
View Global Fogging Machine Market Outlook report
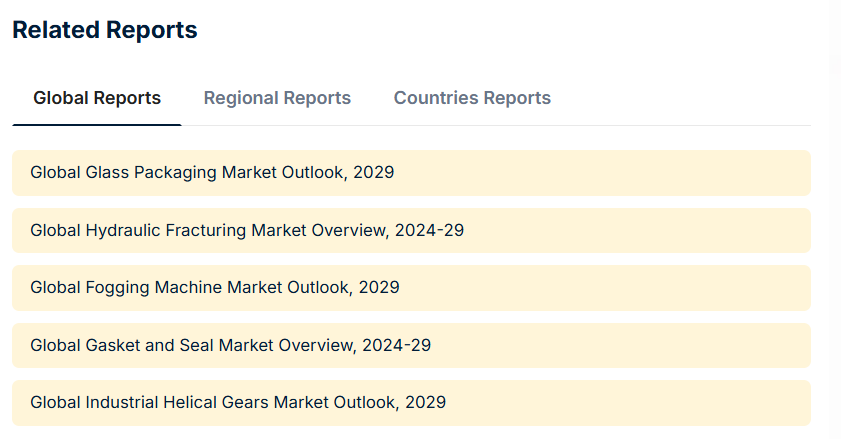[x=214, y=288]
